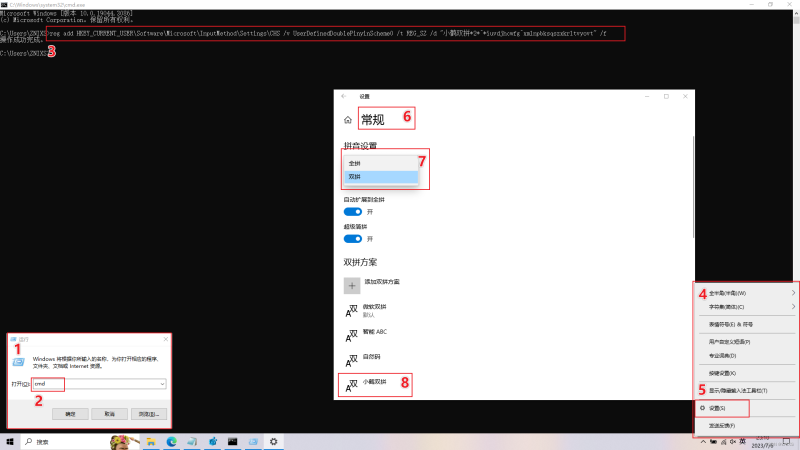This screenshot has width=800, height=450.
Task: Click the Windows Start button
Action: point(10,441)
